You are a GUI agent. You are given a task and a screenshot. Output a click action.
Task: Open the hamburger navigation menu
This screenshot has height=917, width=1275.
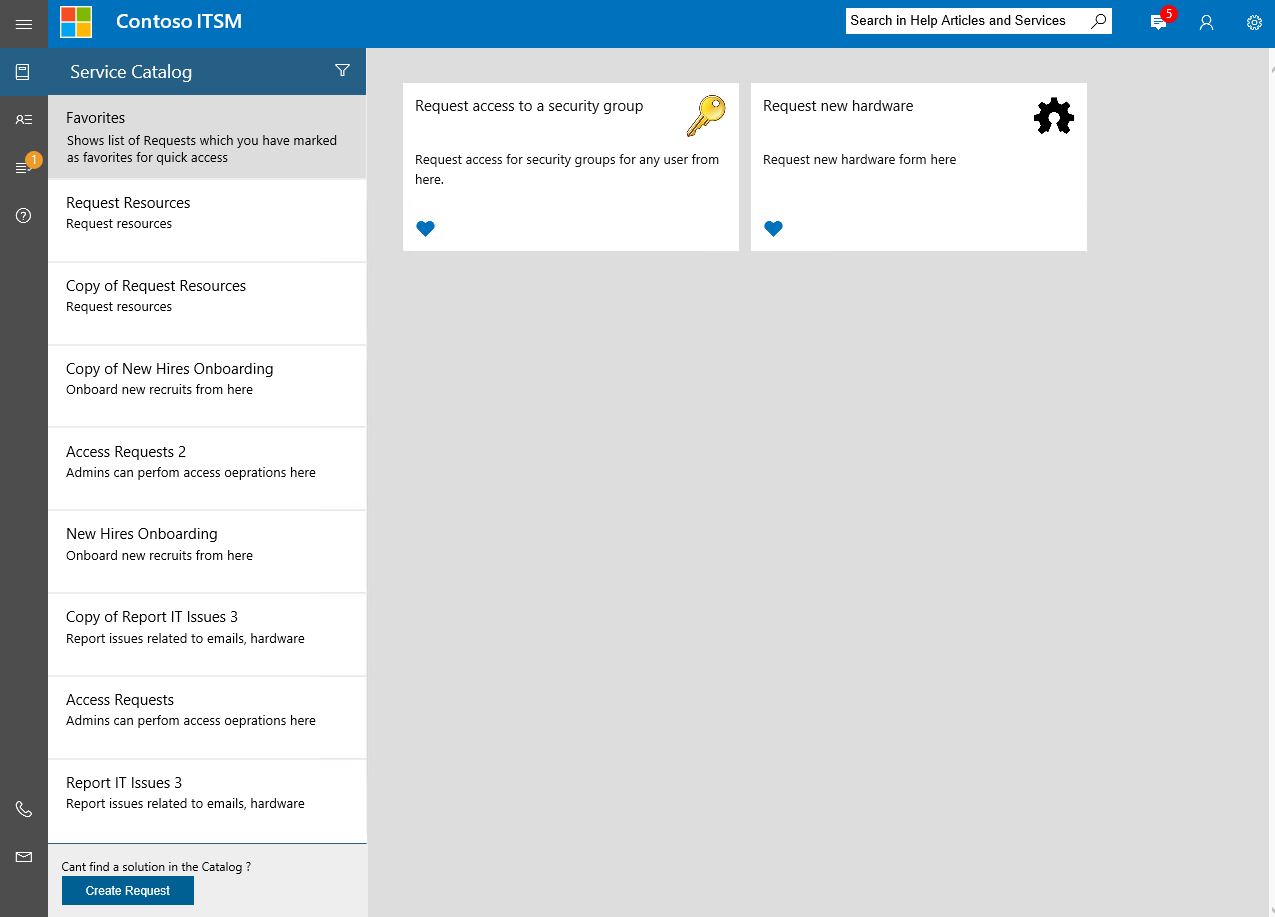coord(24,24)
